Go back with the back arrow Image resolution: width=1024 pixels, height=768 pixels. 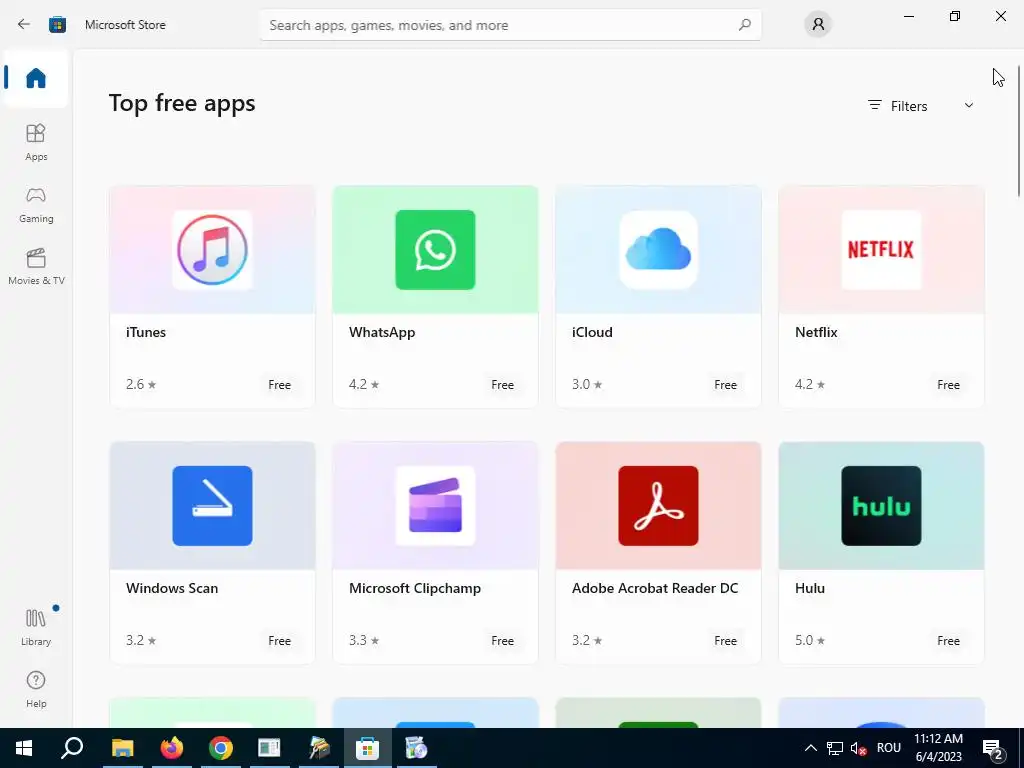point(24,25)
